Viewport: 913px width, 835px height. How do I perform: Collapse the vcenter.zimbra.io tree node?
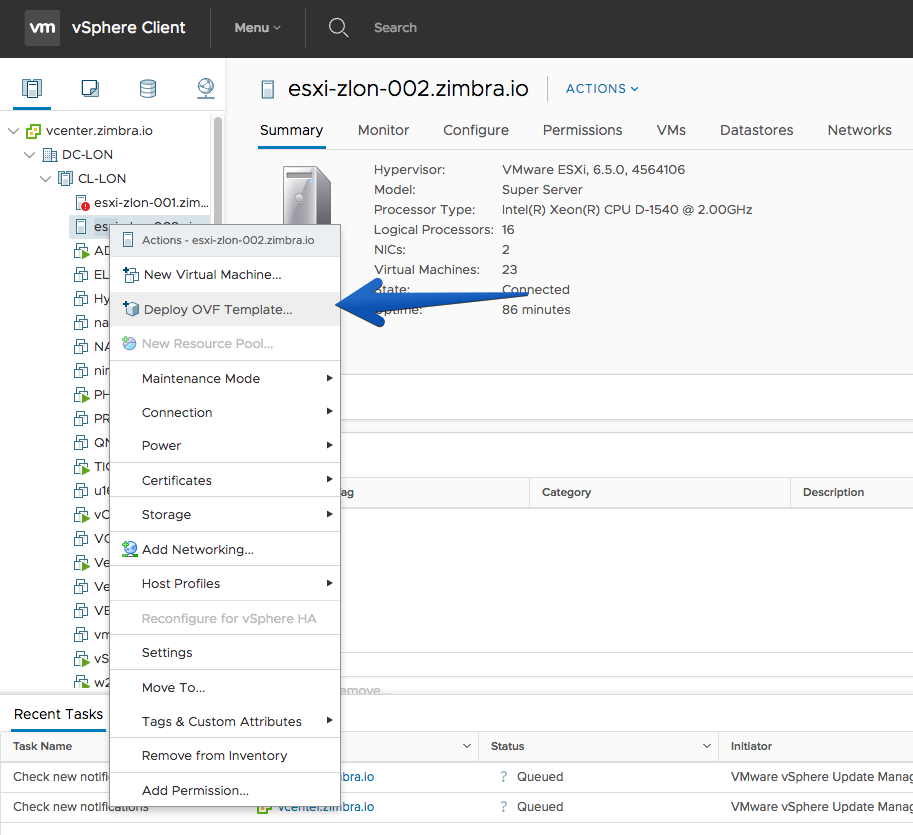tap(14, 131)
